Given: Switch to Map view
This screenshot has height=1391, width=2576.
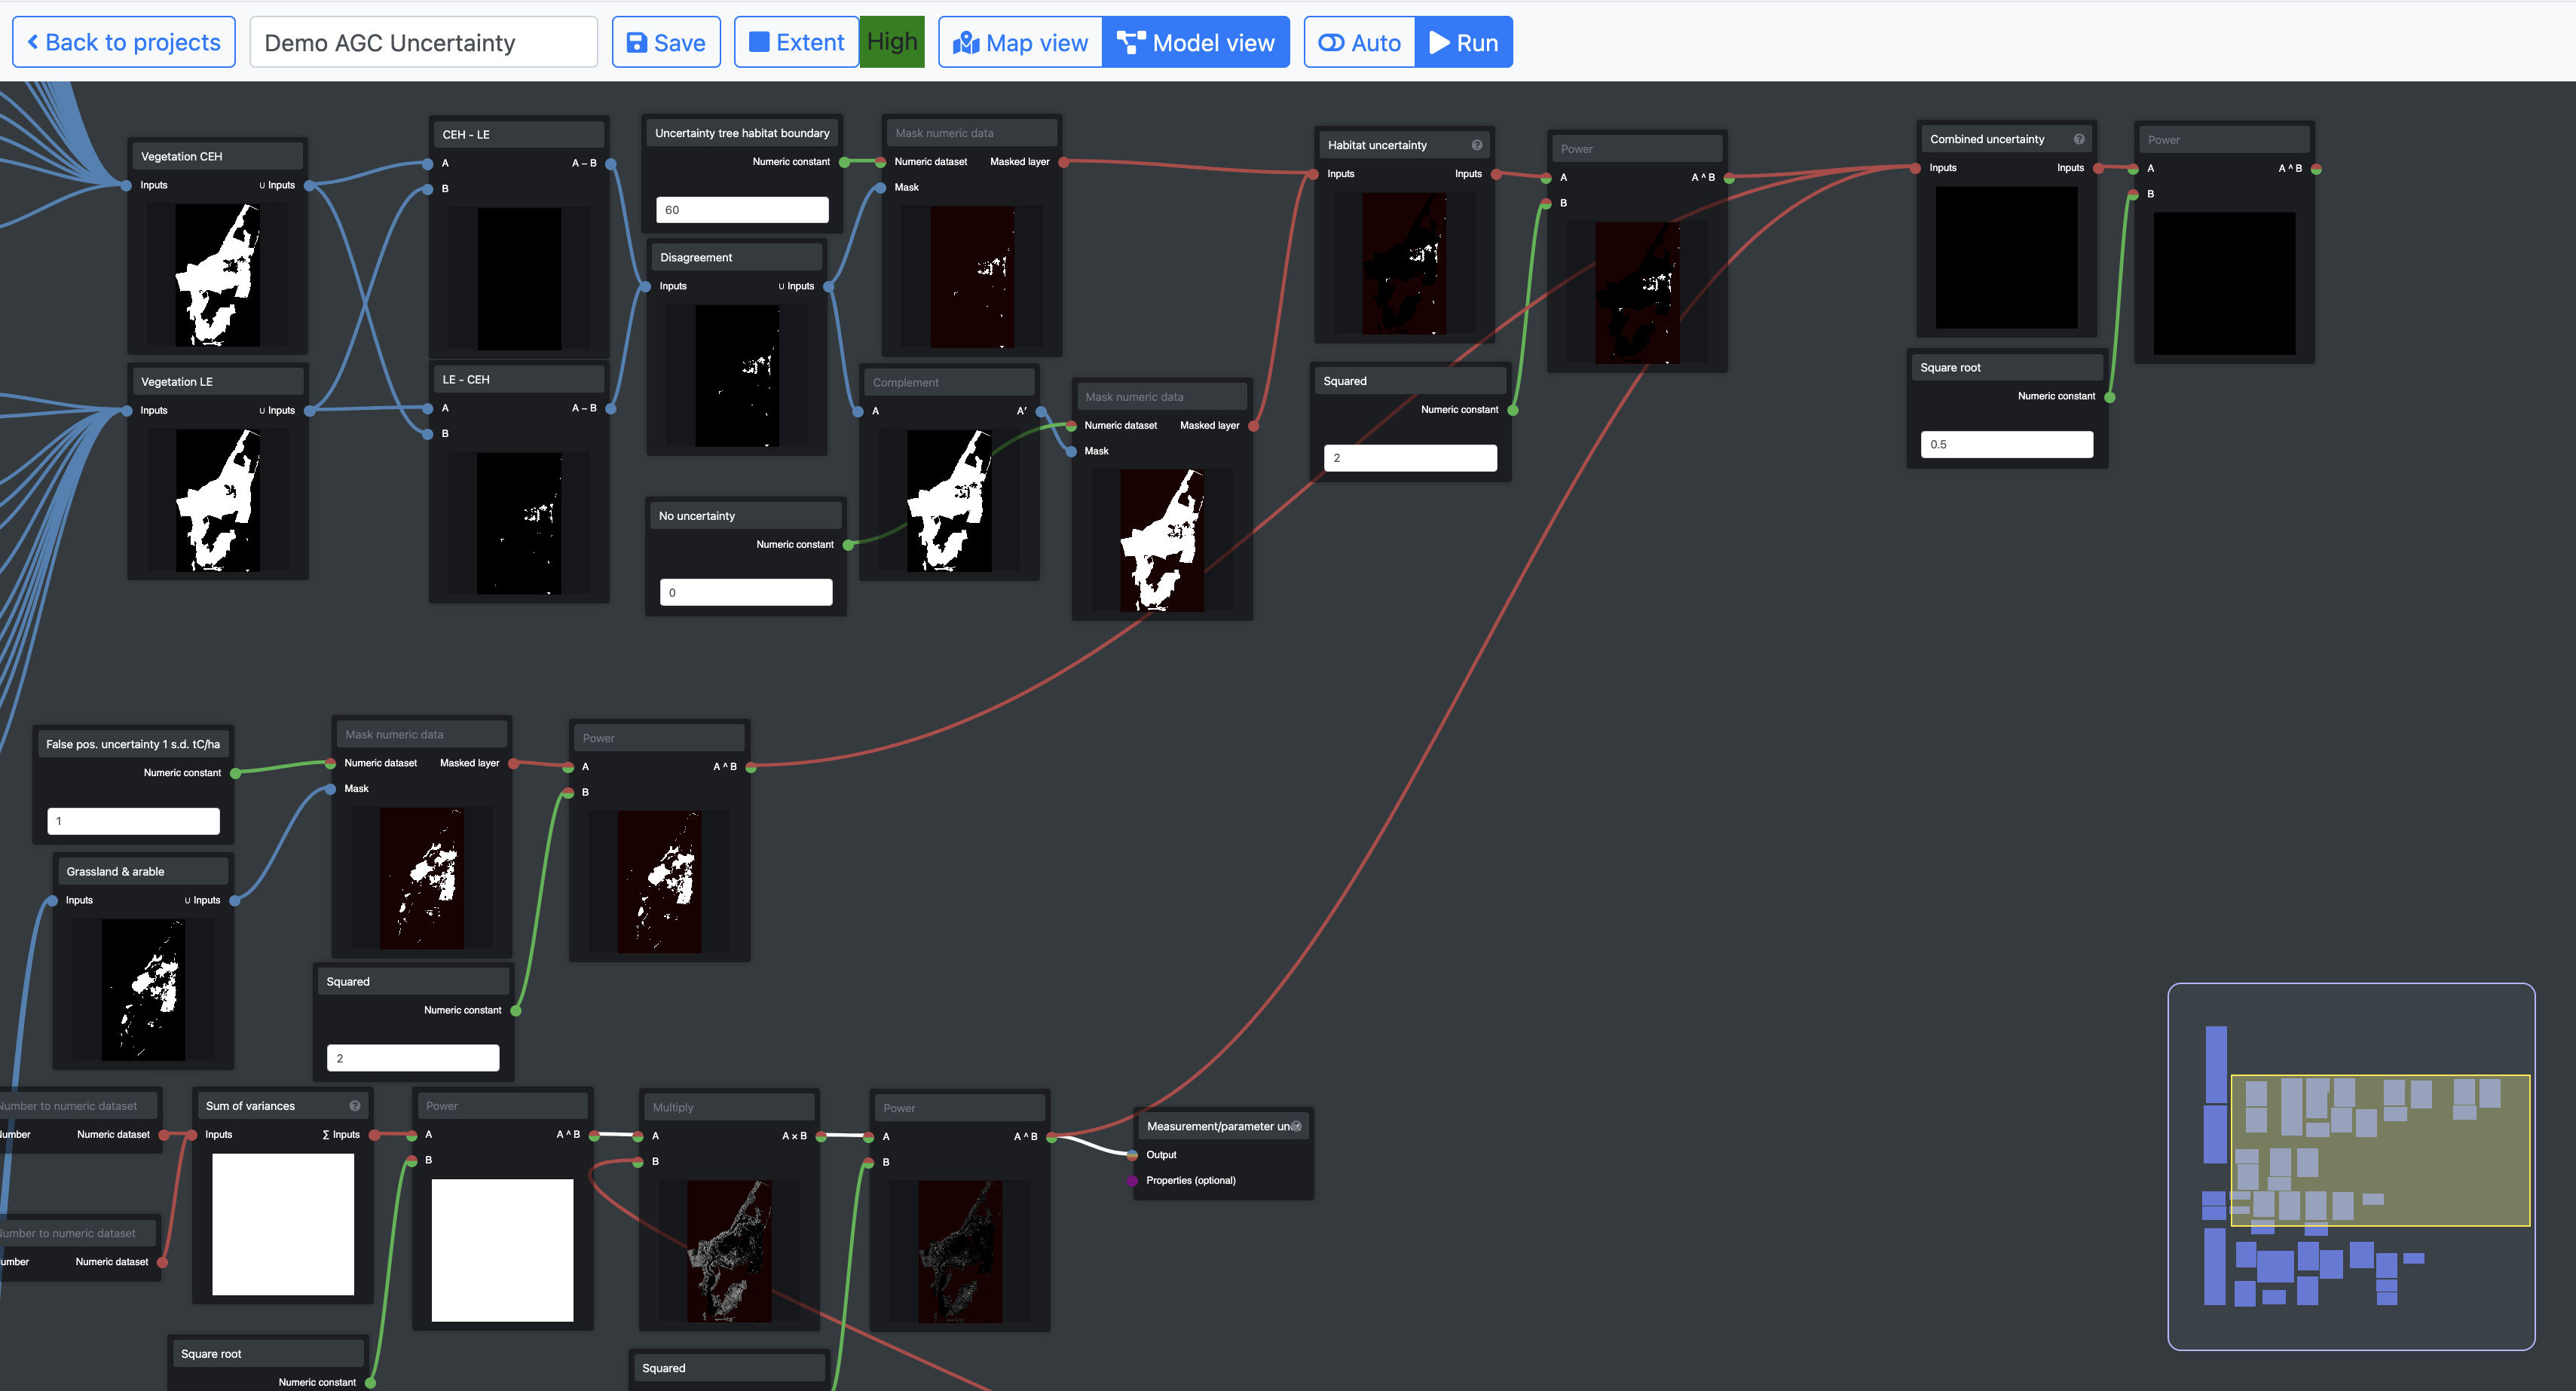Looking at the screenshot, I should point(1020,43).
